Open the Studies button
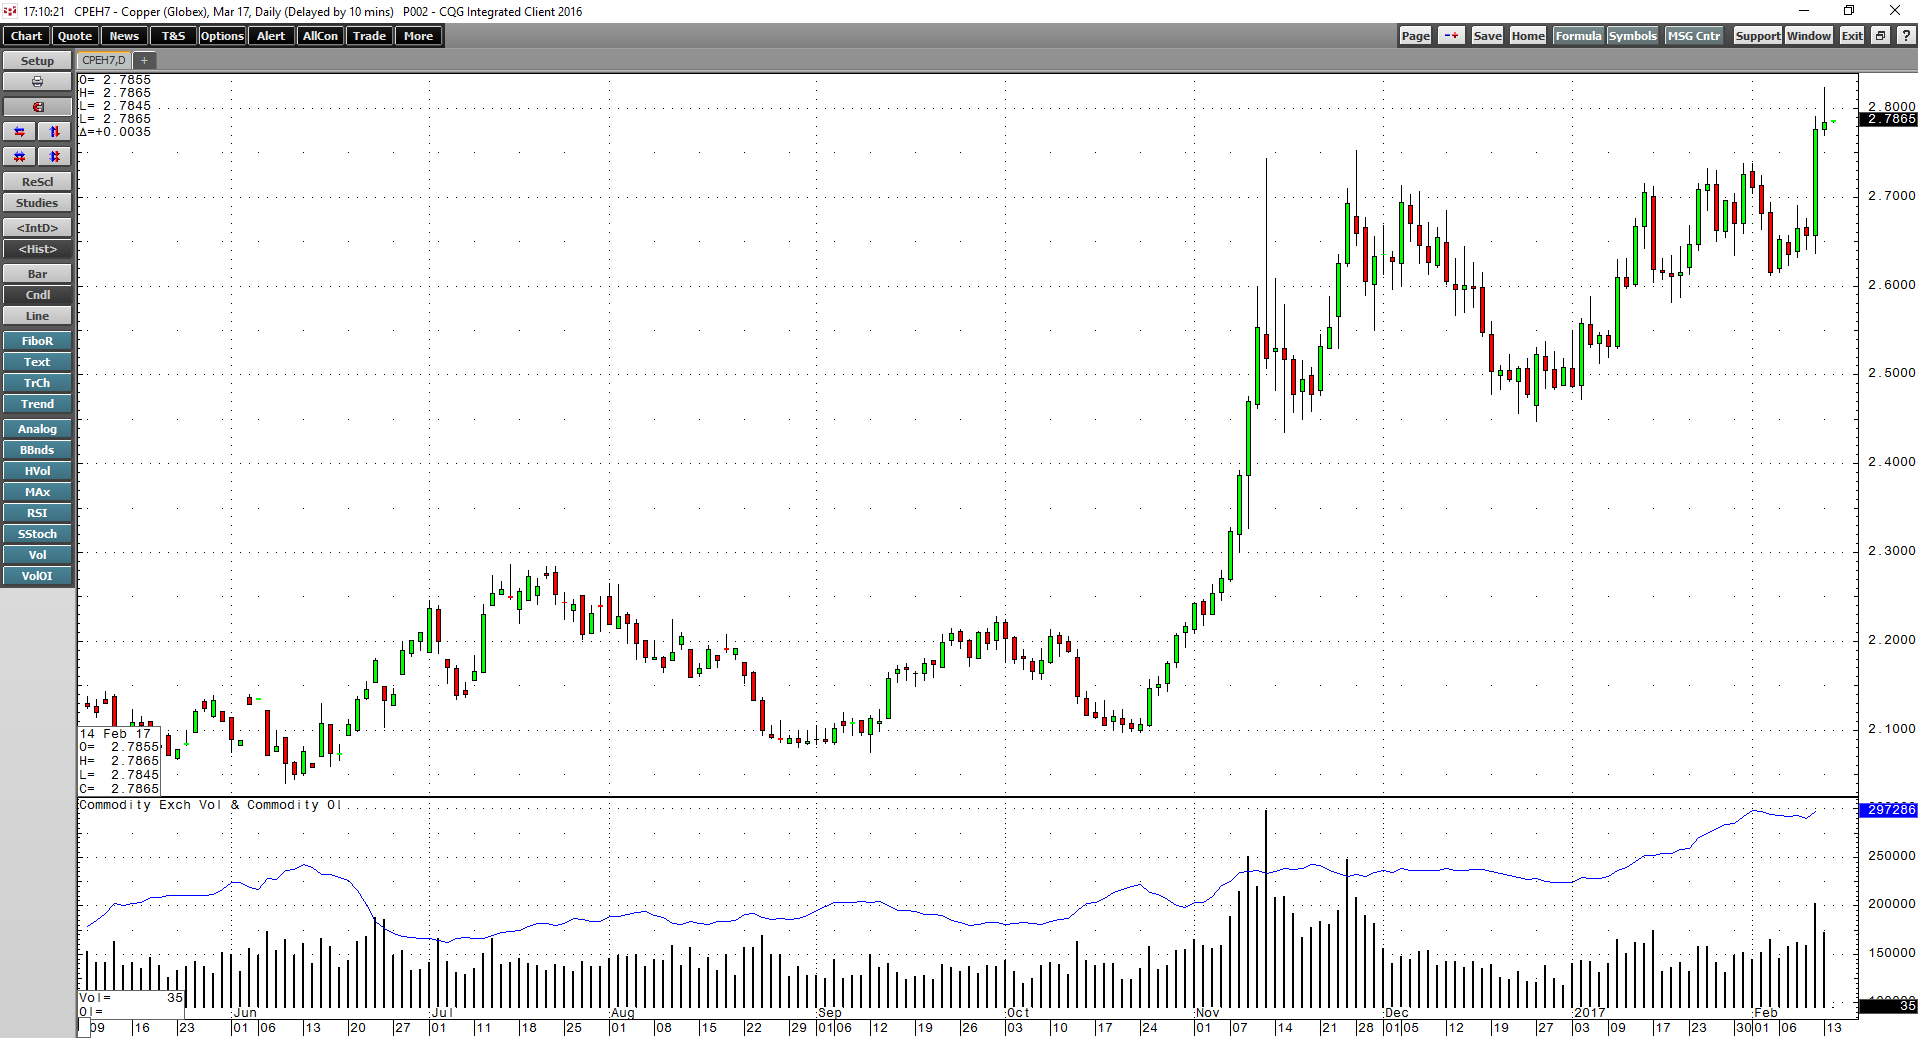The width and height of the screenshot is (1918, 1038). (x=37, y=203)
